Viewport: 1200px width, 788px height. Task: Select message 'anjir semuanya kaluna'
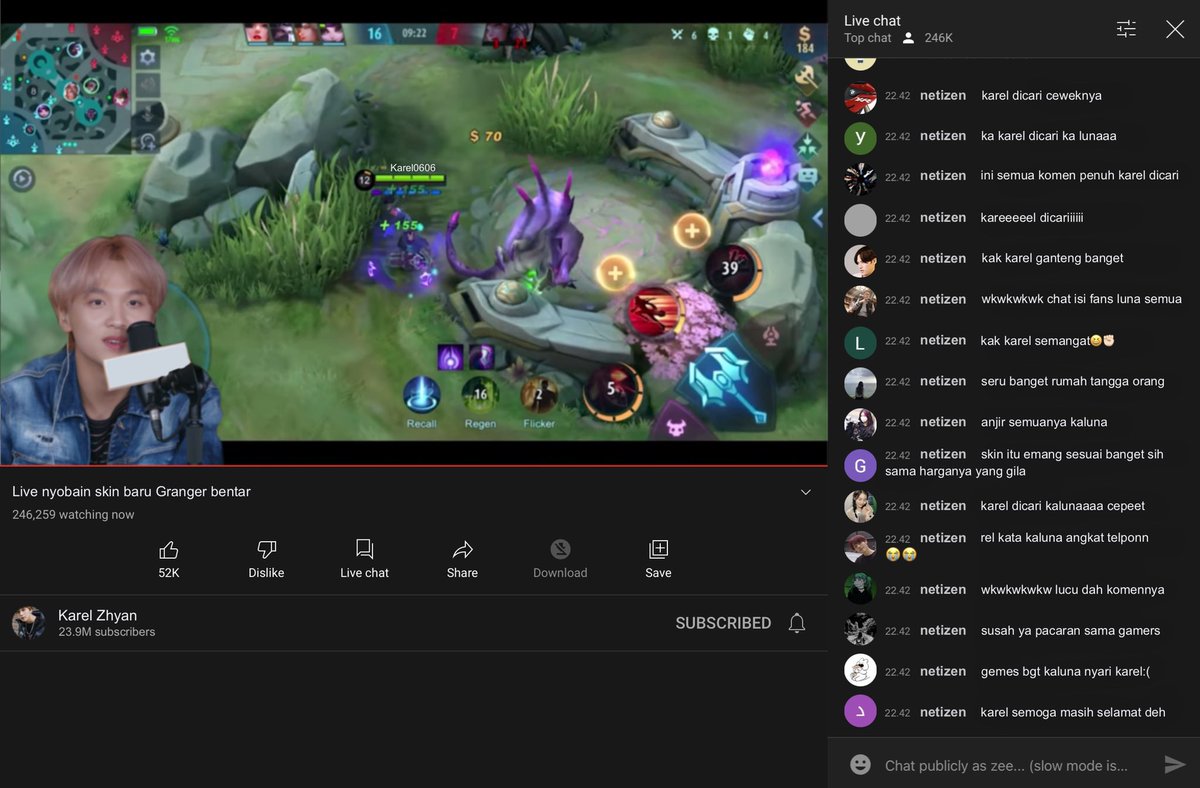(x=1044, y=422)
